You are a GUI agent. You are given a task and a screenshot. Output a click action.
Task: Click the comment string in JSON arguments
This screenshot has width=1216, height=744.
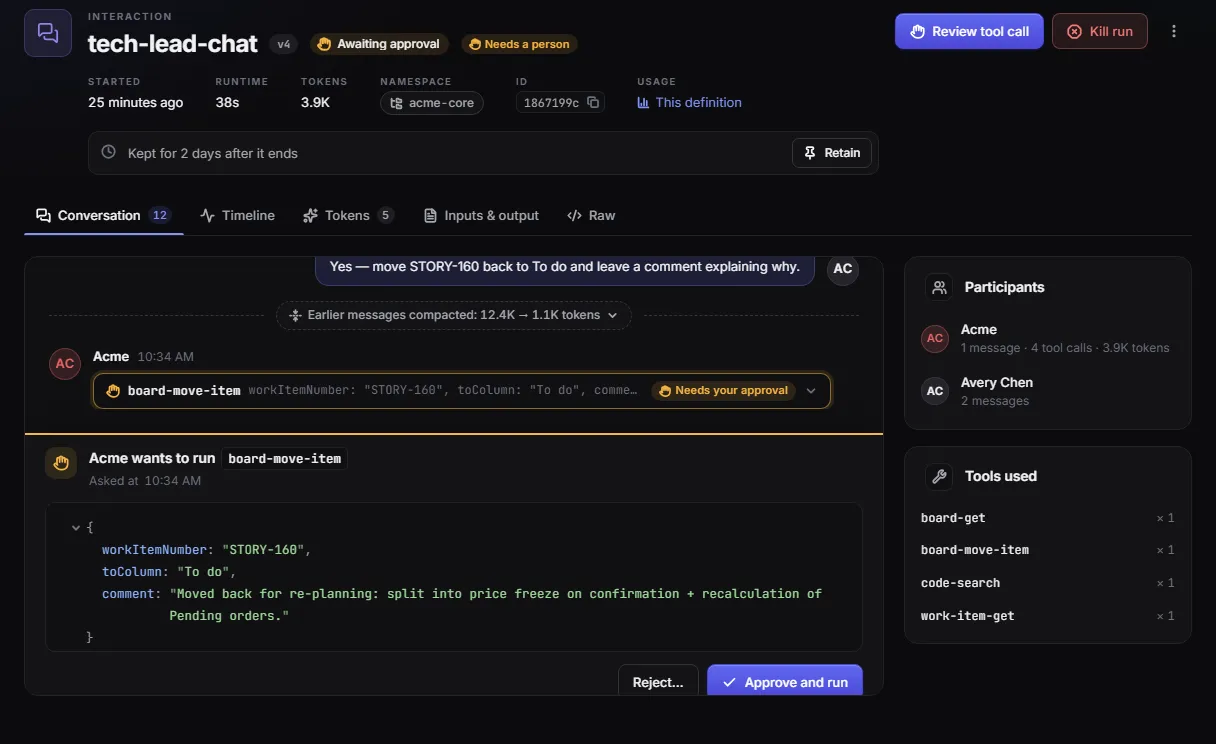click(x=495, y=605)
